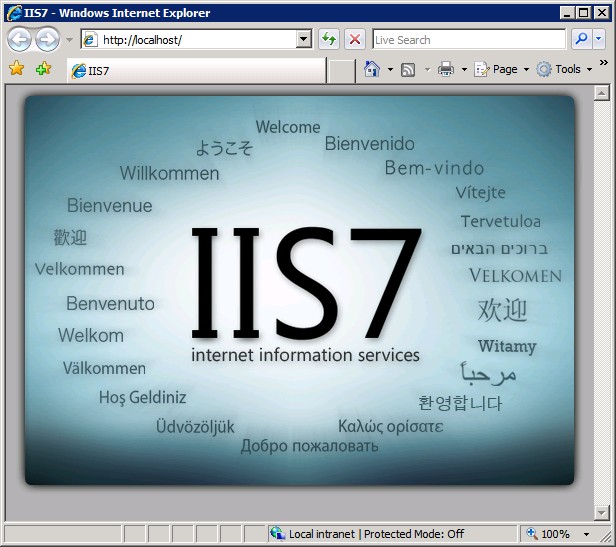The image size is (616, 547).
Task: Open the Tools menu
Action: pyautogui.click(x=564, y=70)
